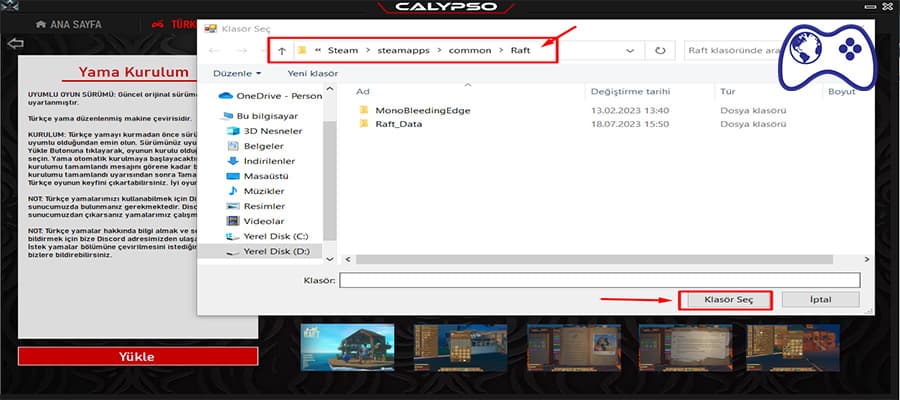Open the first Raft screenshot thumbnail
The width and height of the screenshot is (900, 400).
tap(347, 347)
